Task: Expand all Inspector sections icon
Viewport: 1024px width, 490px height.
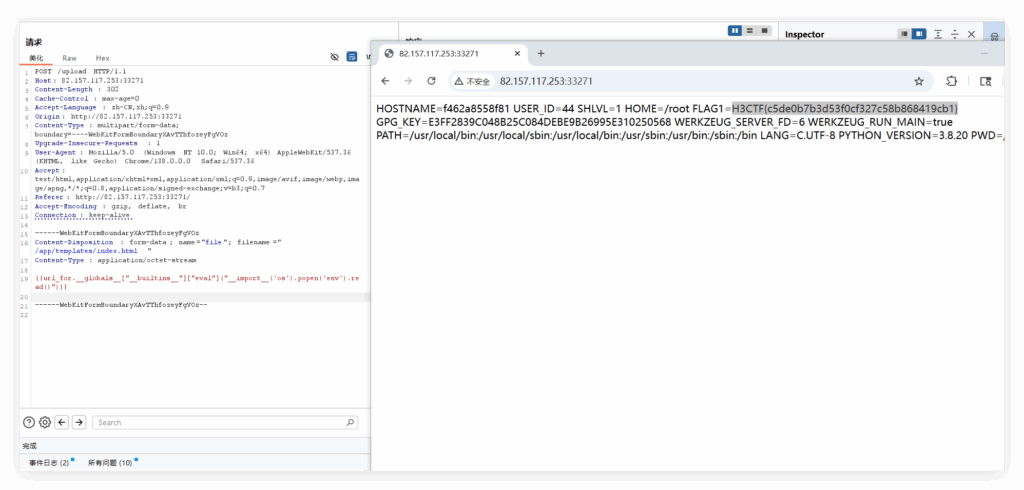Action: 937,34
